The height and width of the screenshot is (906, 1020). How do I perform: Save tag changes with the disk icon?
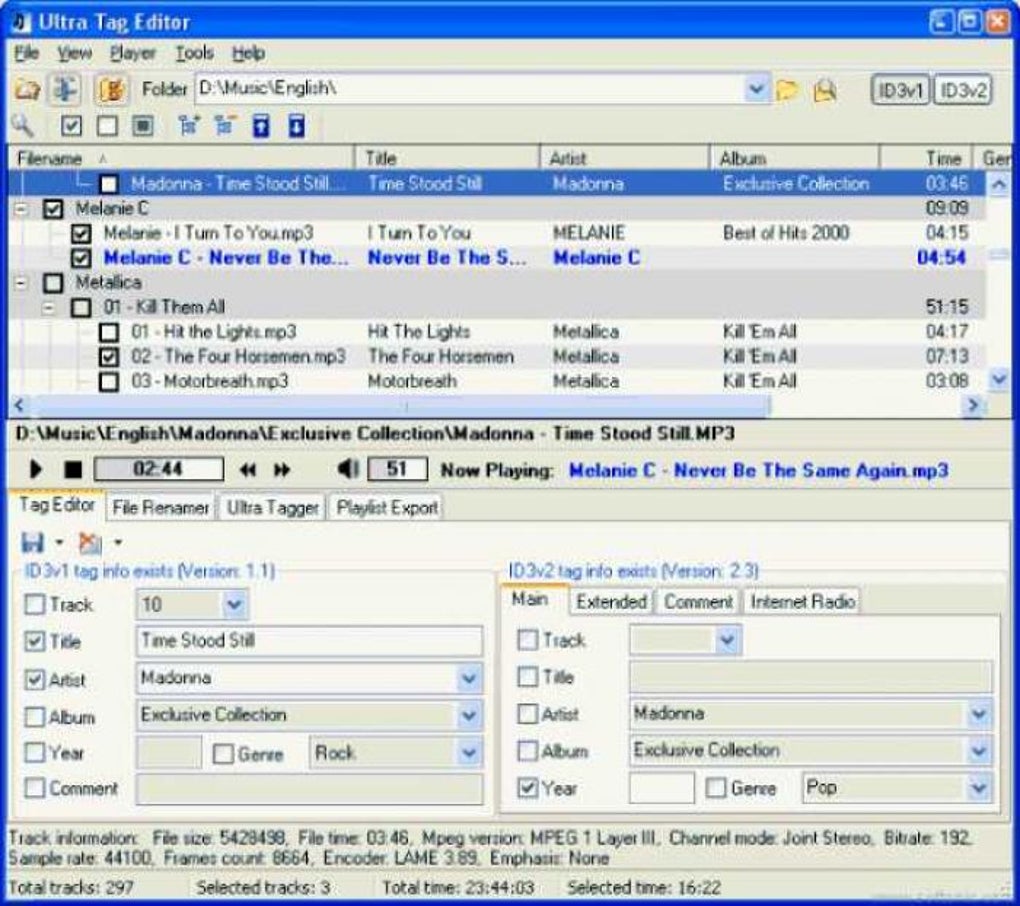[33, 543]
